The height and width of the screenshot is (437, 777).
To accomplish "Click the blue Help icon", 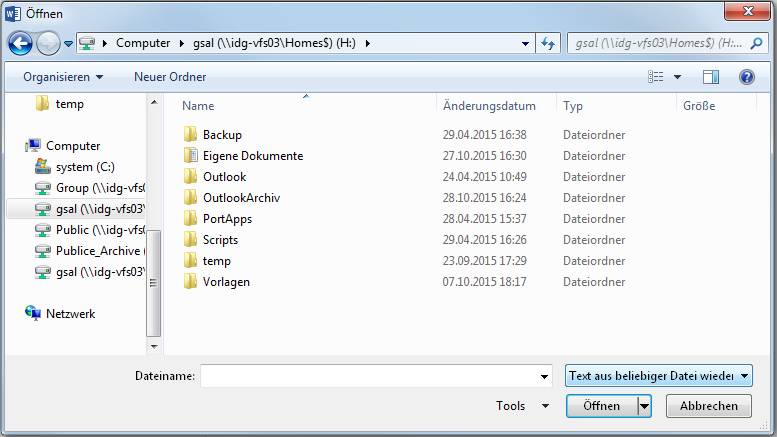I will [746, 77].
